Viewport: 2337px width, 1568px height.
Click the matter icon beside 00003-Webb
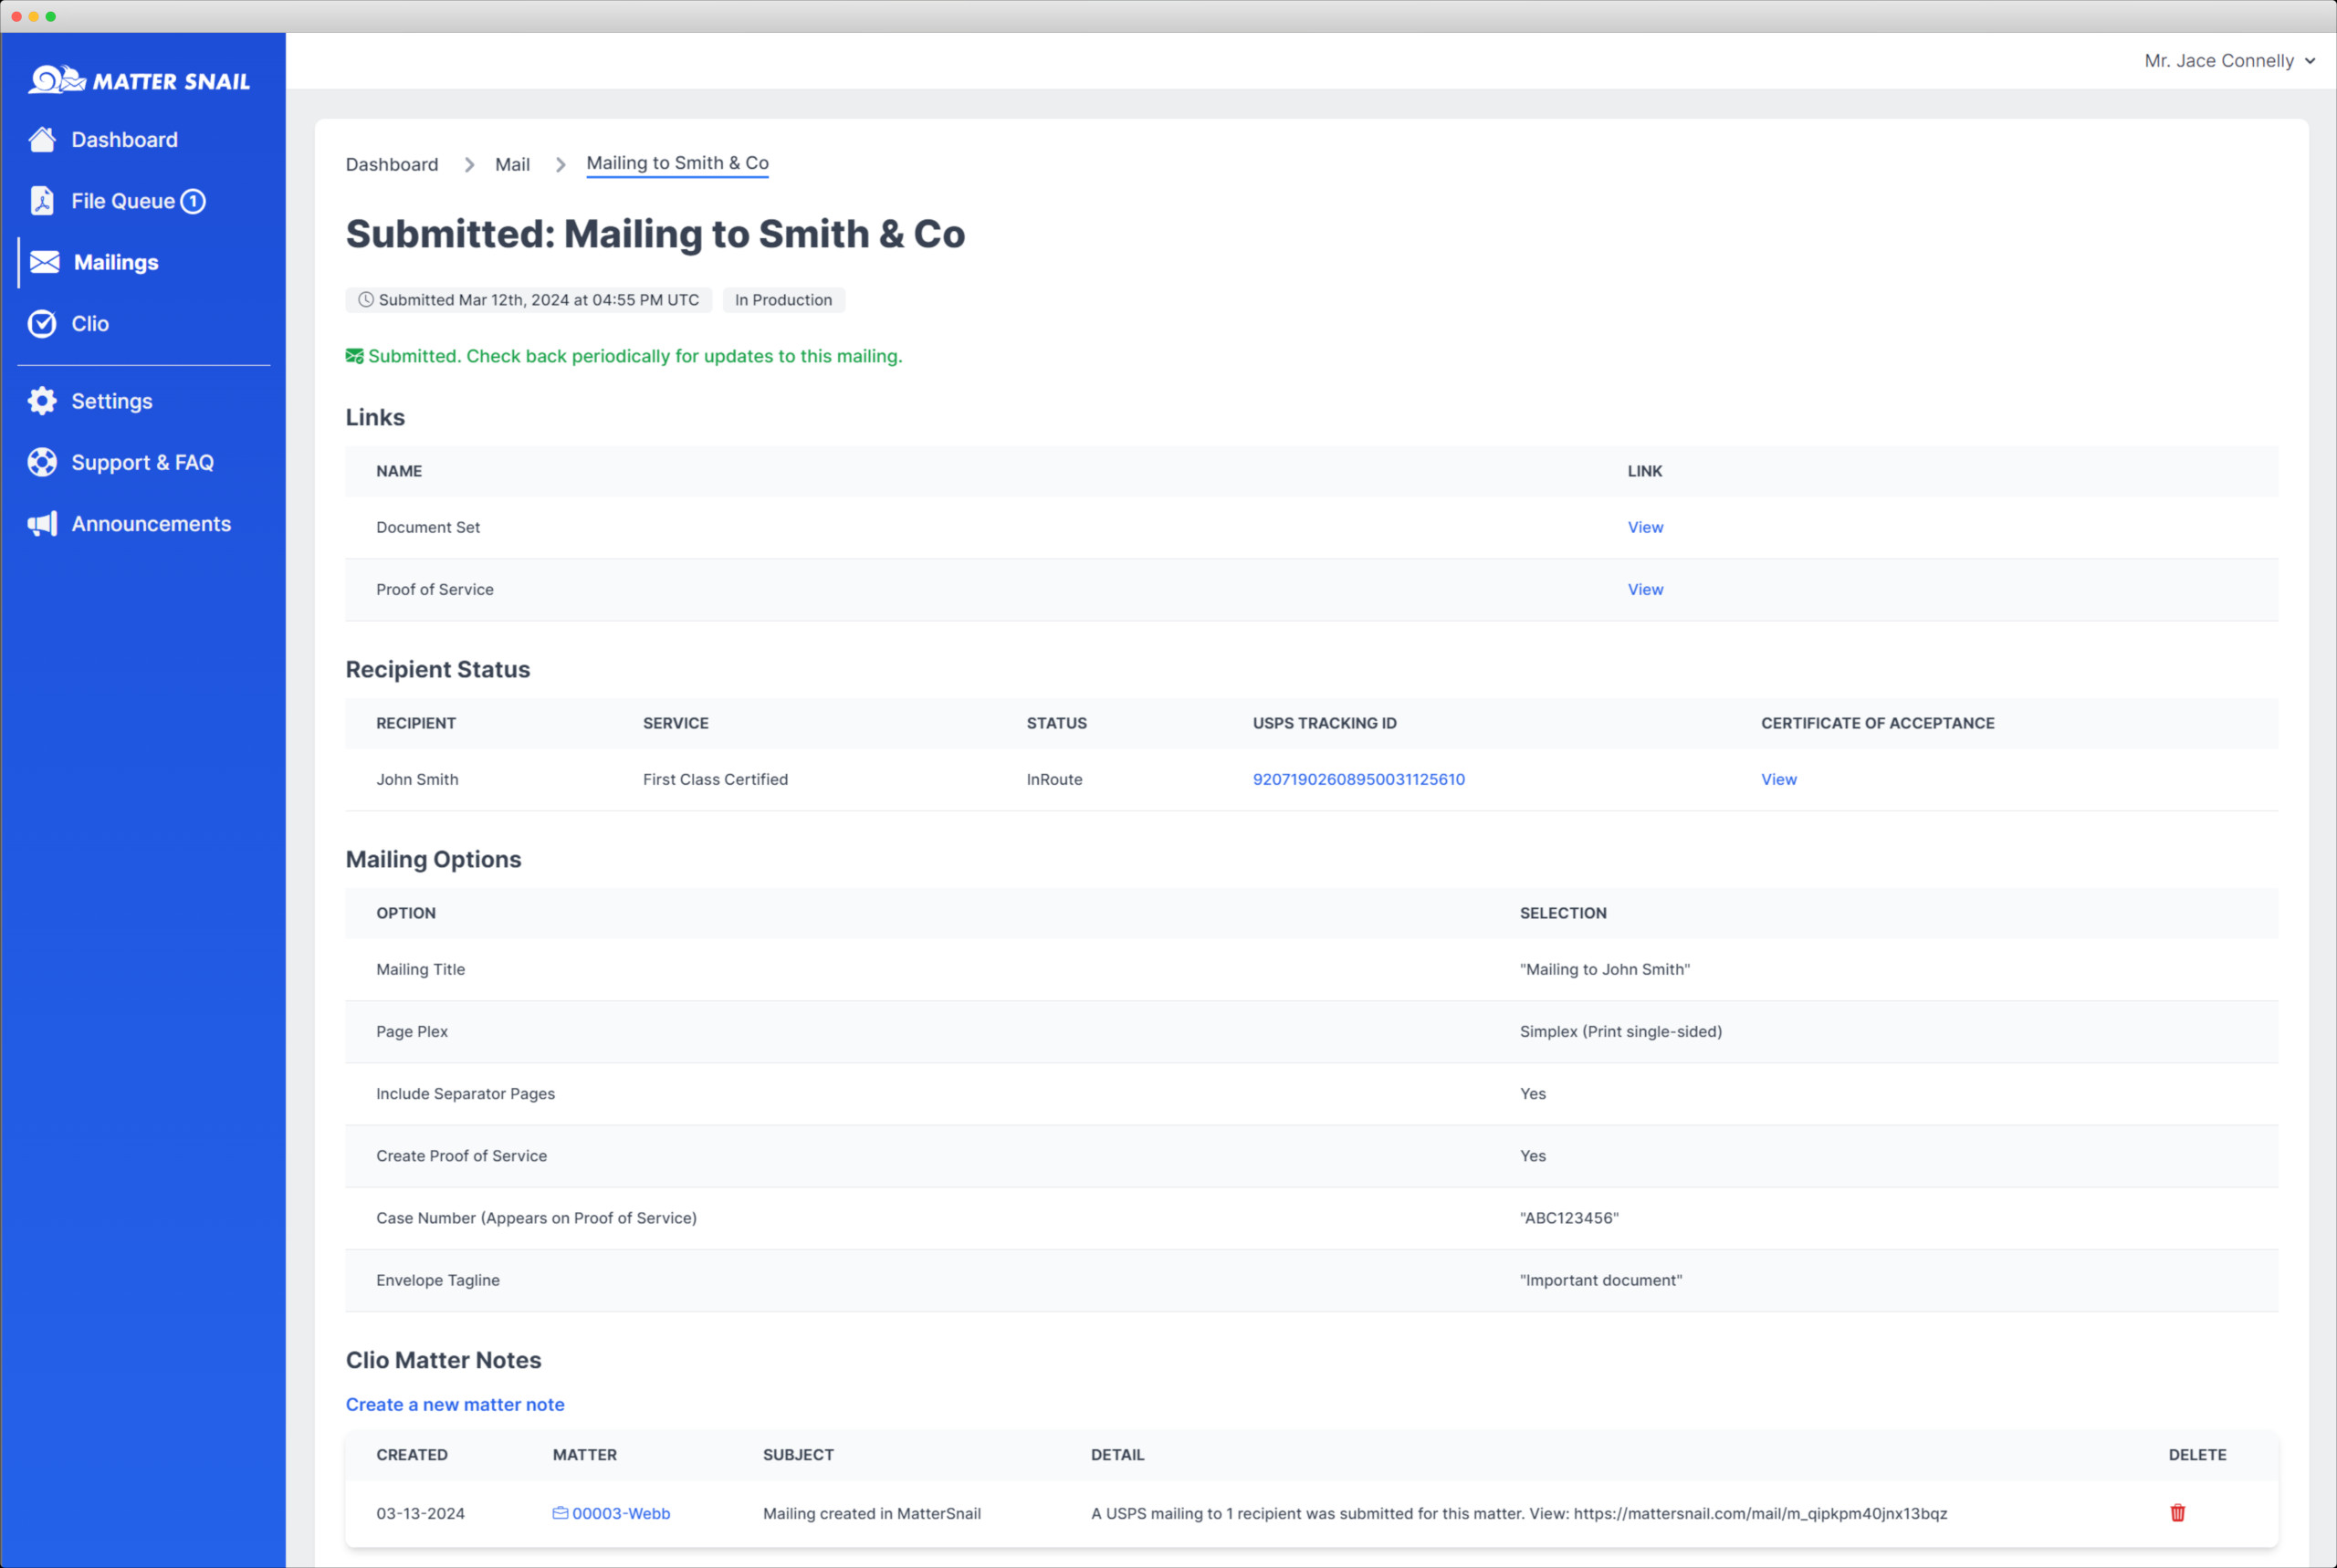560,1513
